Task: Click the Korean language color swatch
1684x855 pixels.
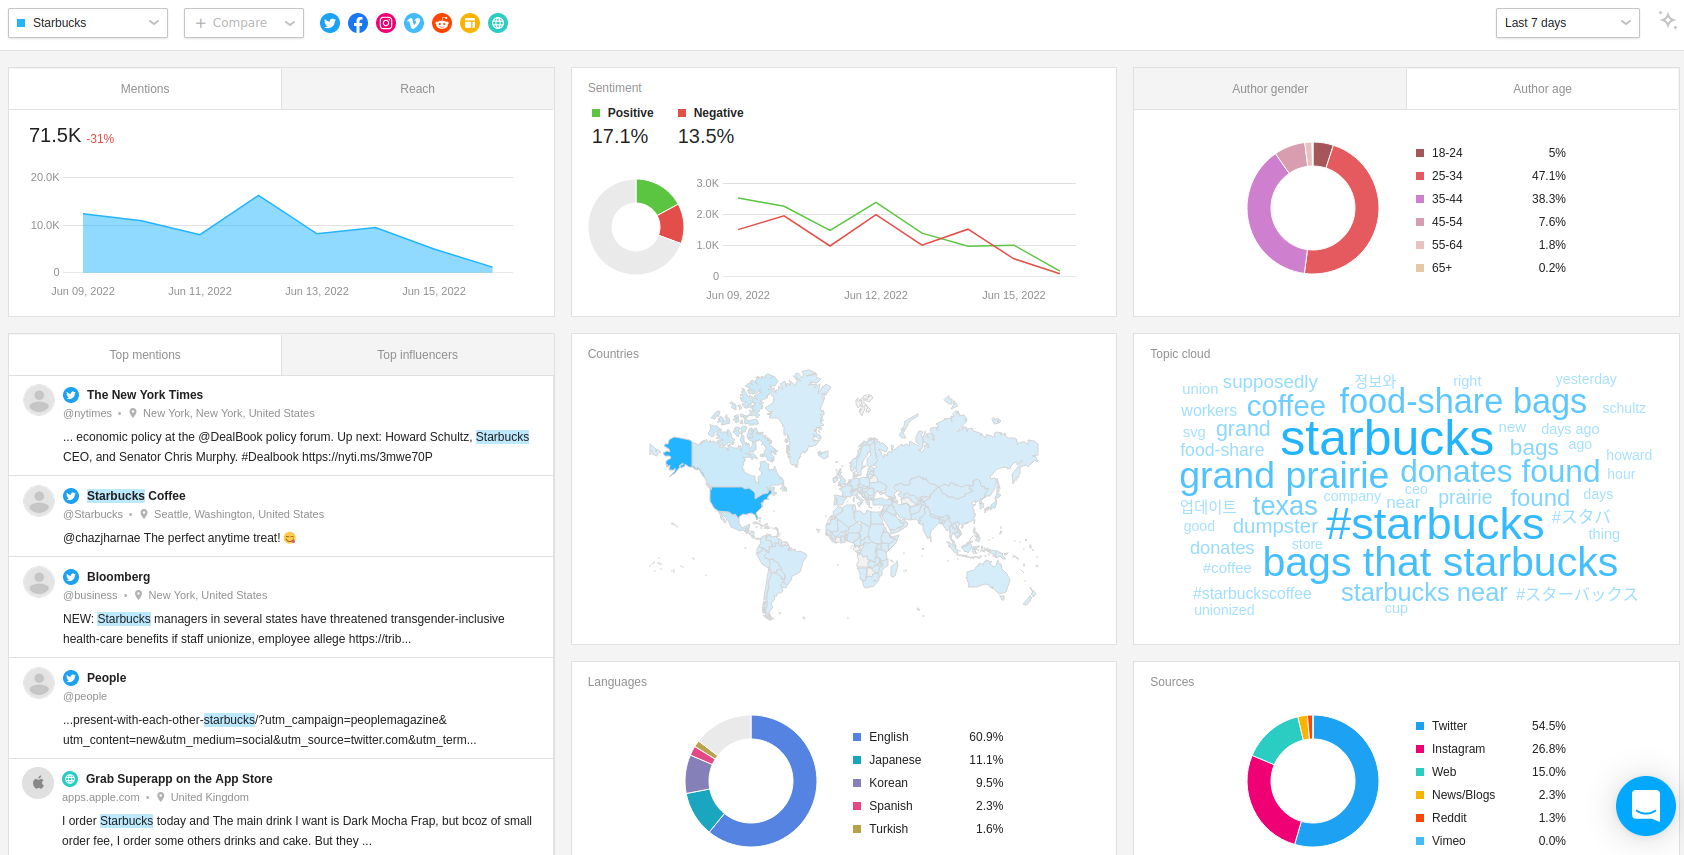Action: [x=857, y=783]
